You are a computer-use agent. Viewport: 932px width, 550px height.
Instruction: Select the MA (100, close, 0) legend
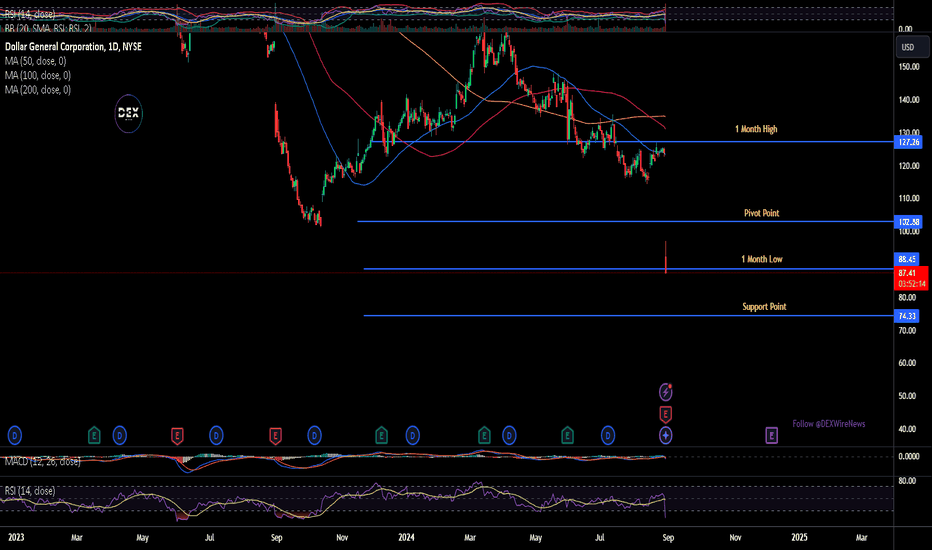click(38, 76)
